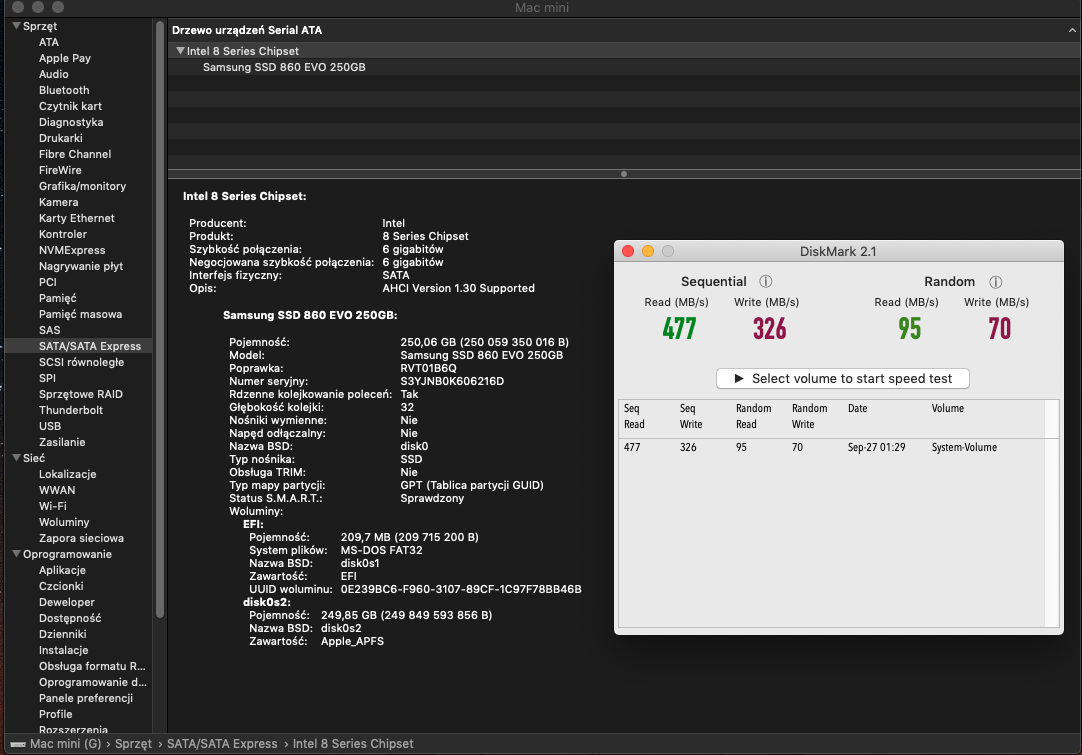This screenshot has width=1082, height=755.
Task: Select Zasilanie in the sidebar
Action: [x=62, y=442]
